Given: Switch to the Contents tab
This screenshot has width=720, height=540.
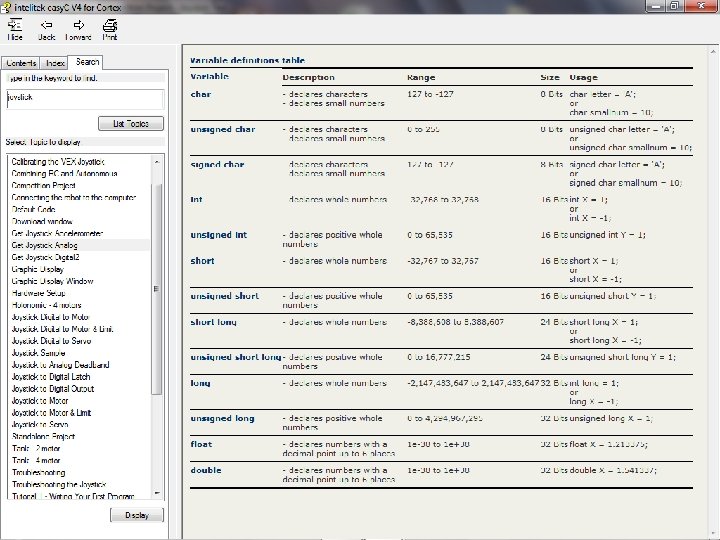Looking at the screenshot, I should pyautogui.click(x=21, y=63).
